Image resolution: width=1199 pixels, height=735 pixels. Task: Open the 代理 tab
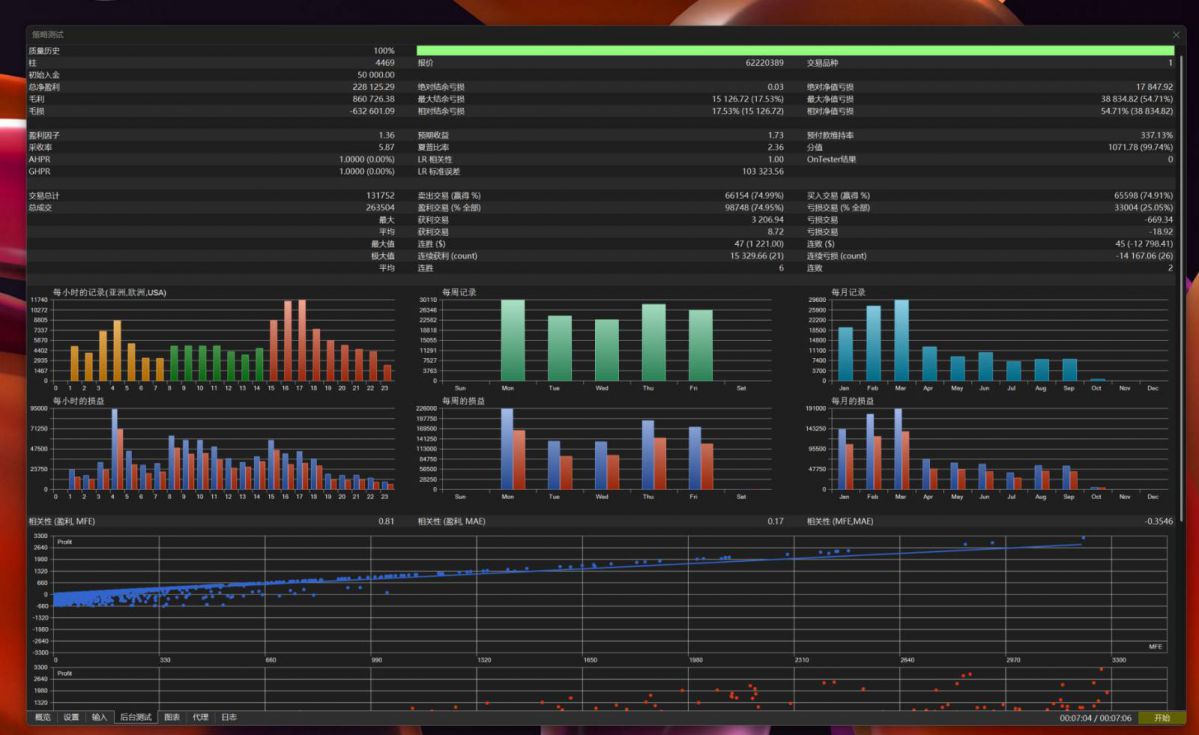[200, 717]
